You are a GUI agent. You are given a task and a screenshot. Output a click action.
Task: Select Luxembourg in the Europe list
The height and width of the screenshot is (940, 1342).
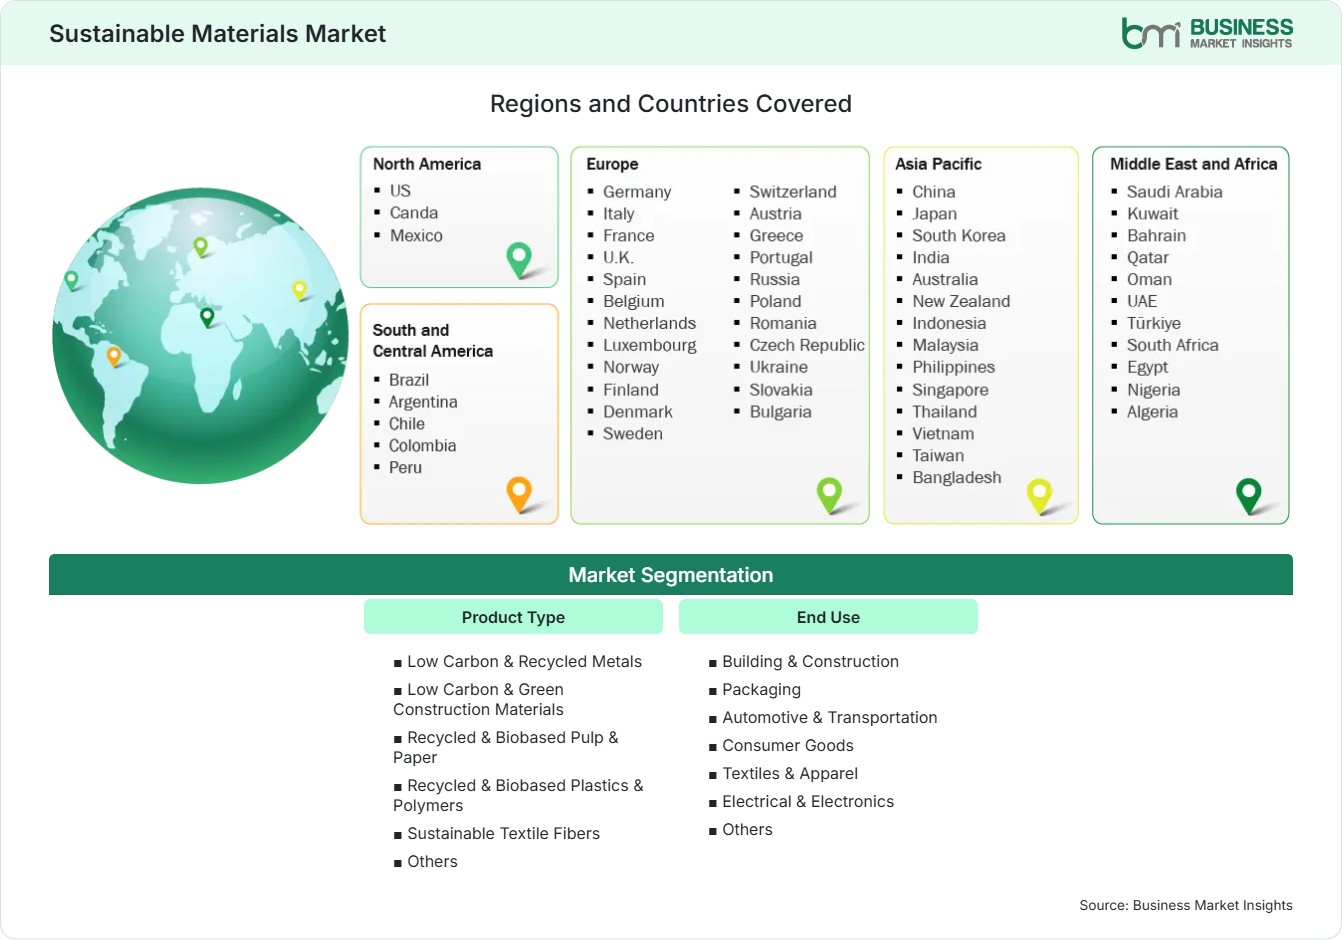pyautogui.click(x=650, y=345)
